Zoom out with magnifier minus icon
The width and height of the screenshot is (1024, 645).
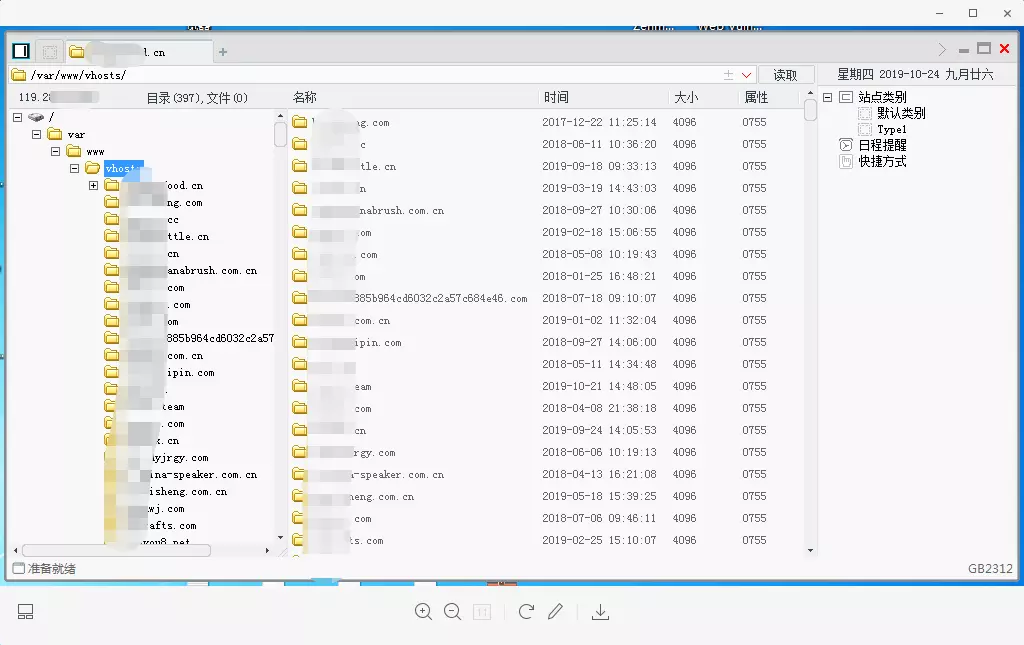[453, 612]
